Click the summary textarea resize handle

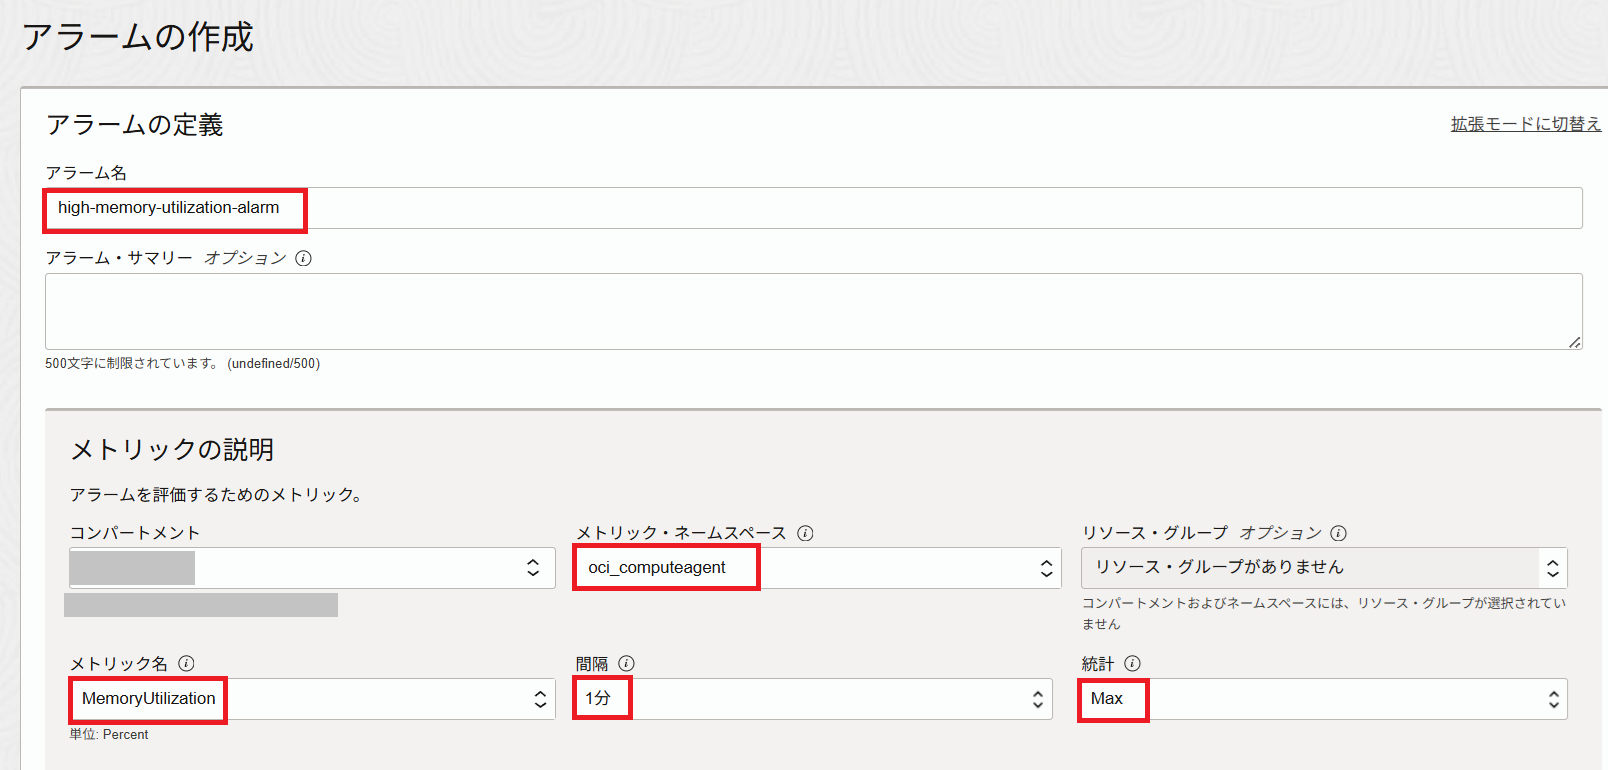[x=1574, y=342]
